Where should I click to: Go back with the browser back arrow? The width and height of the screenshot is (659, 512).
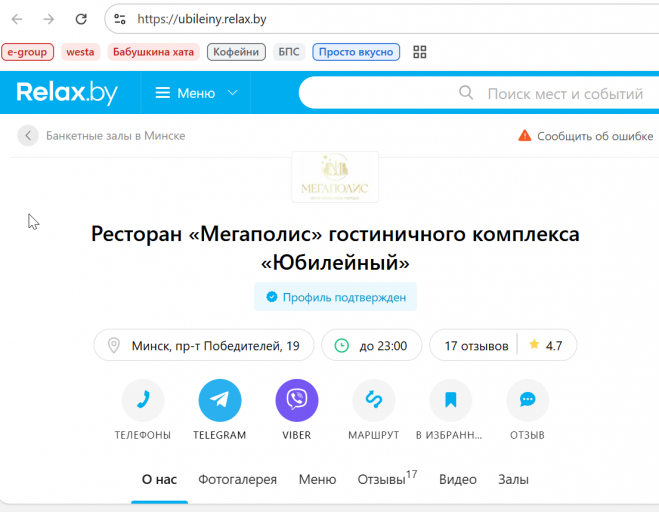coord(17,19)
